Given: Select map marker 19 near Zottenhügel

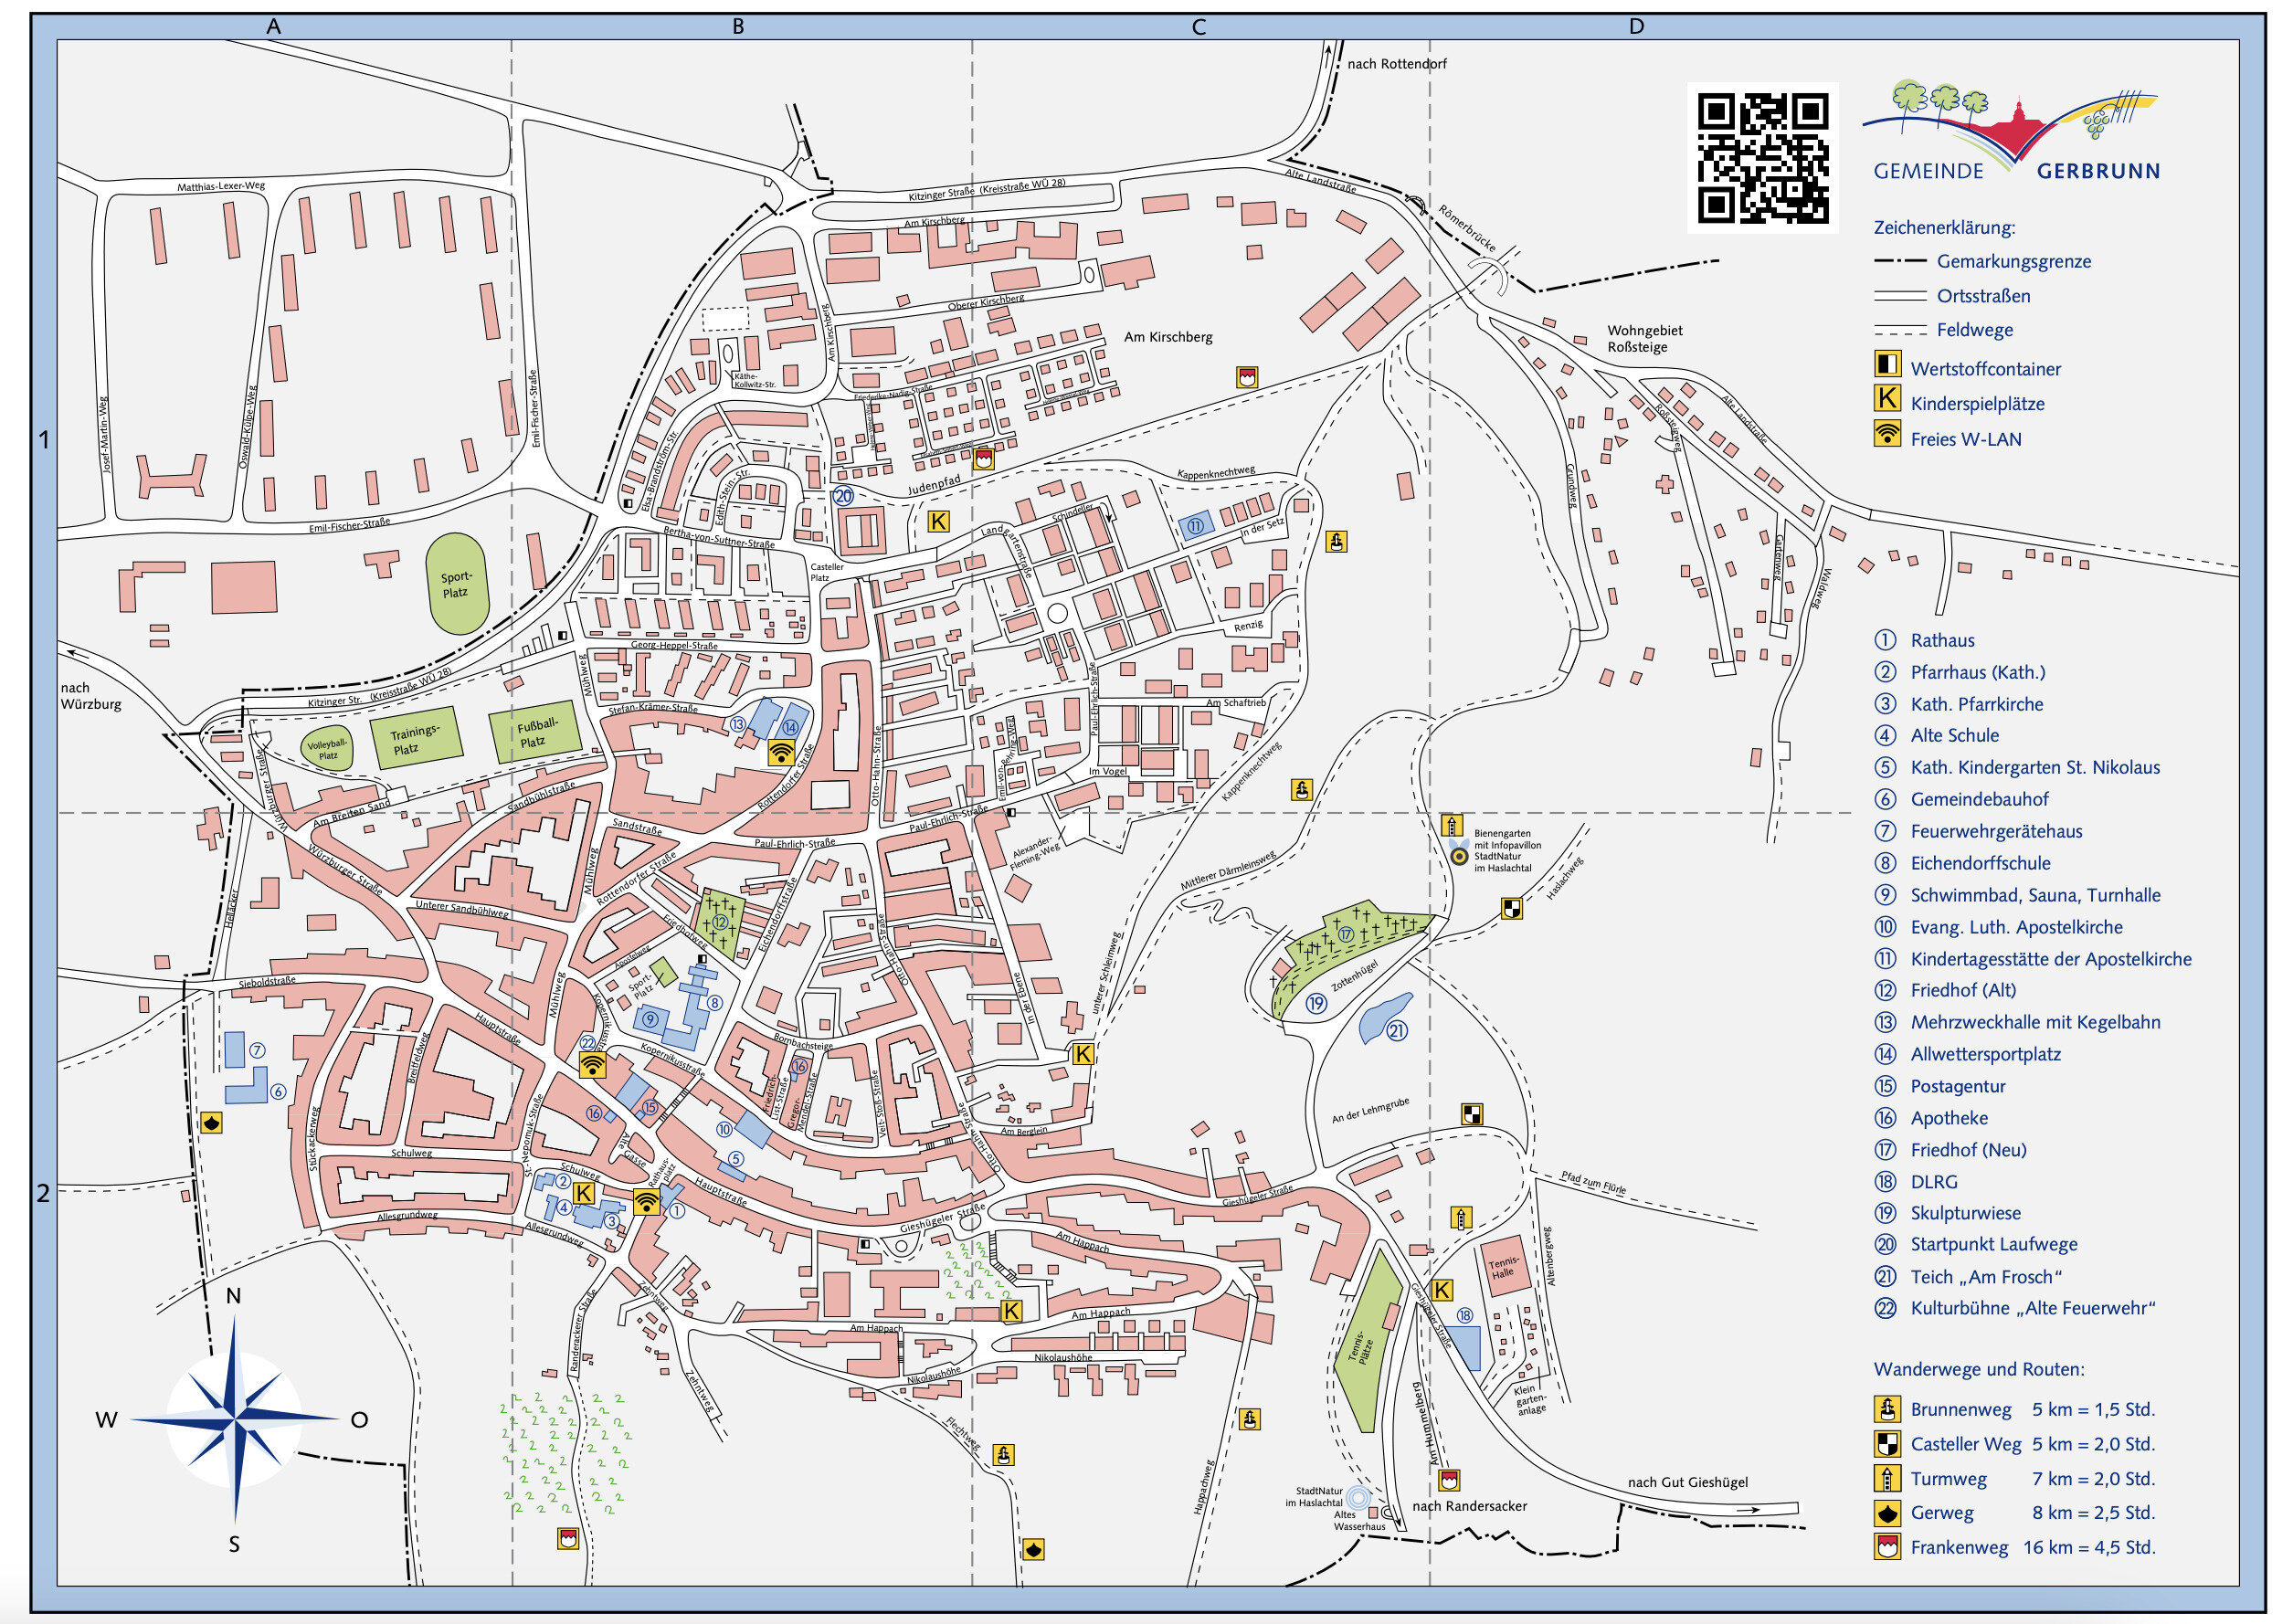Looking at the screenshot, I should [x=1316, y=1003].
